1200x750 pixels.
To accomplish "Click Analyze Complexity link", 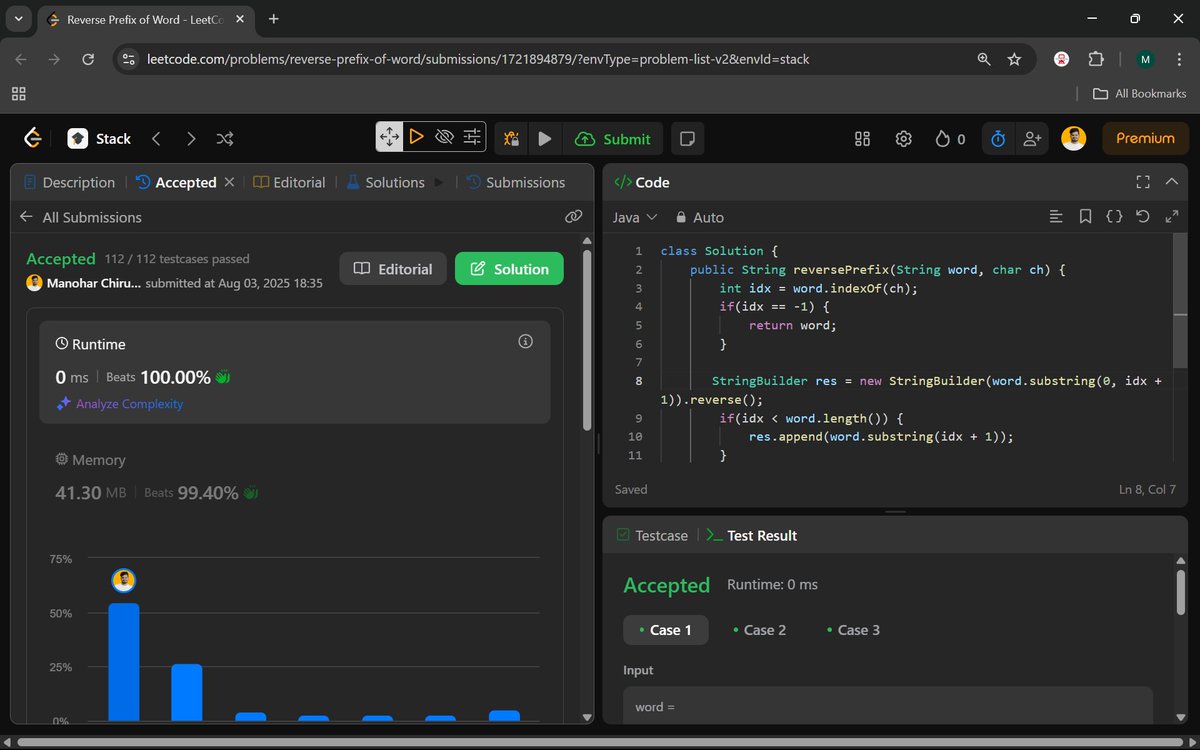I will (x=120, y=404).
